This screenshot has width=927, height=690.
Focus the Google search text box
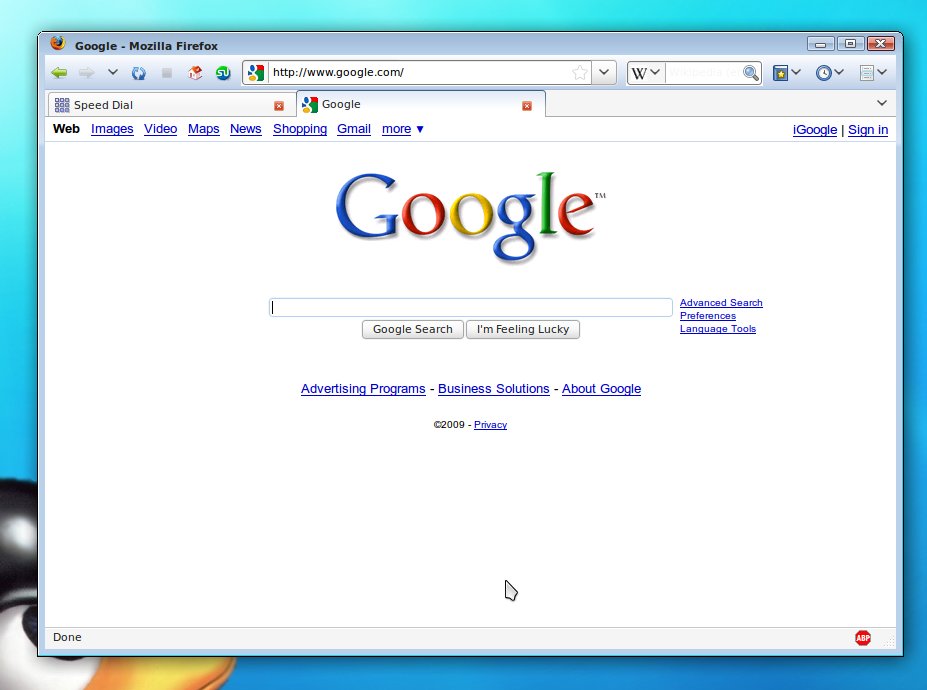[x=471, y=307]
